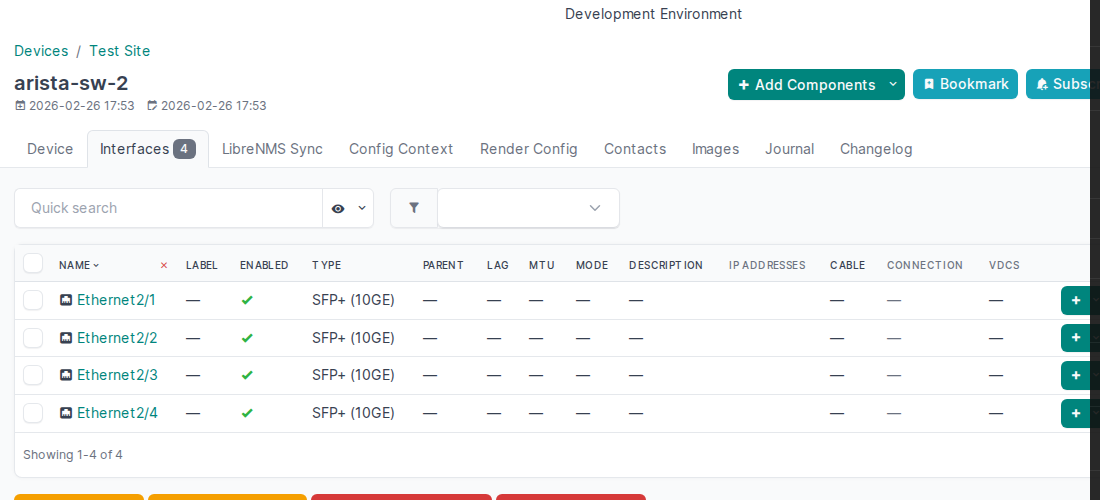
Task: Click the filter funnel icon
Action: tap(414, 208)
